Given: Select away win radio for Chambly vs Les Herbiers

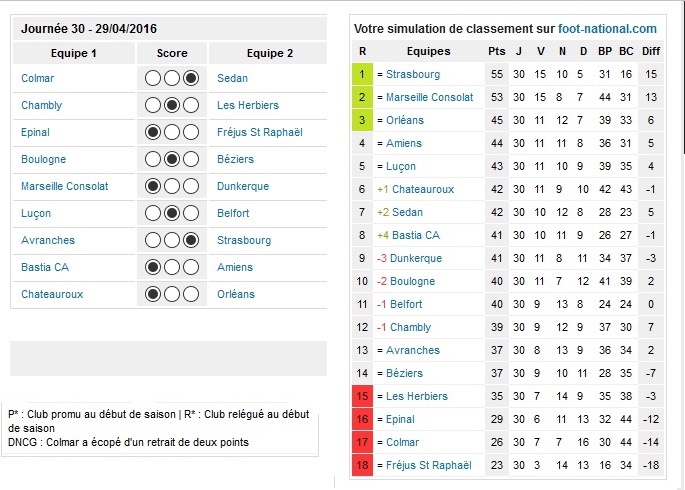Looking at the screenshot, I should (191, 105).
